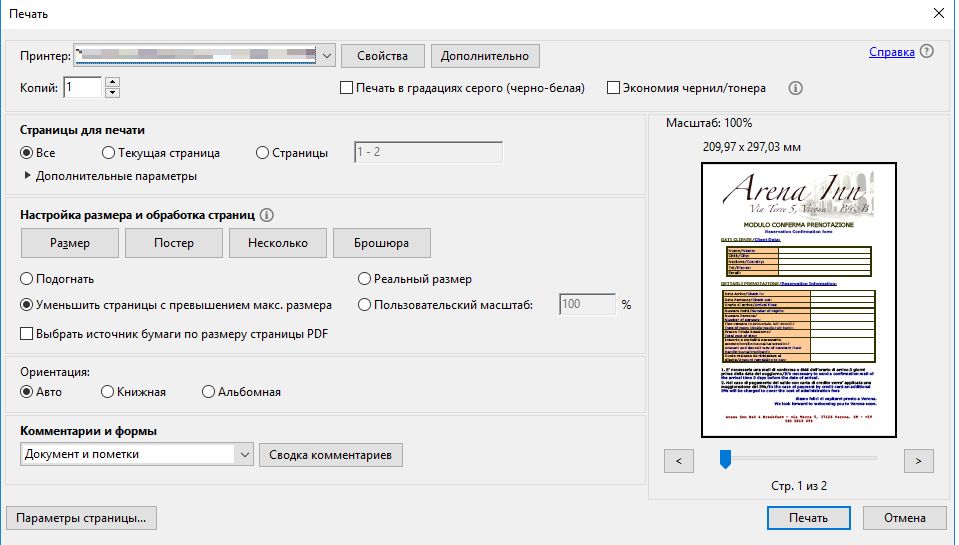The width and height of the screenshot is (959, 545).
Task: Go to the previous preview page arrow
Action: point(679,461)
